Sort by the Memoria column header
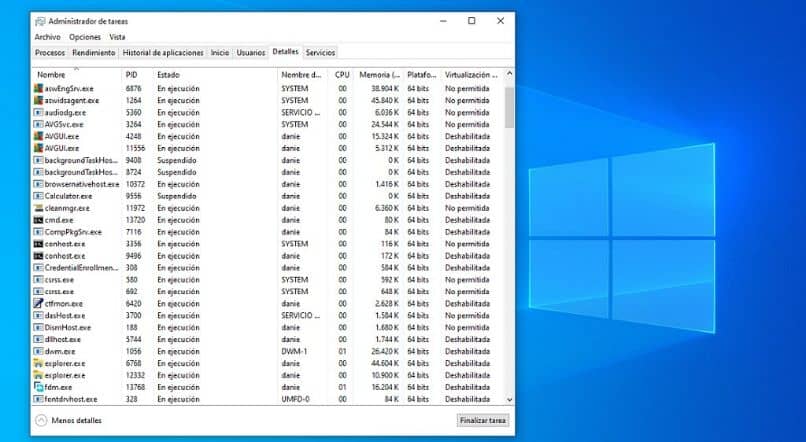Image resolution: width=806 pixels, height=442 pixels. (379, 75)
